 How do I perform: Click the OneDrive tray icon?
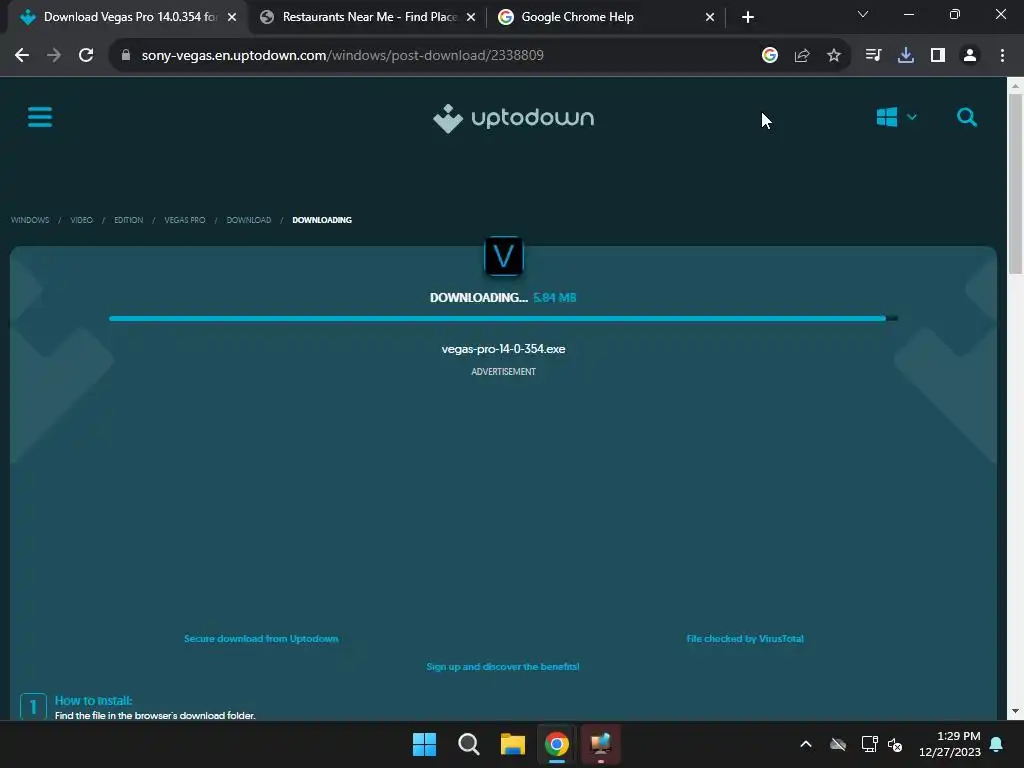coord(838,744)
